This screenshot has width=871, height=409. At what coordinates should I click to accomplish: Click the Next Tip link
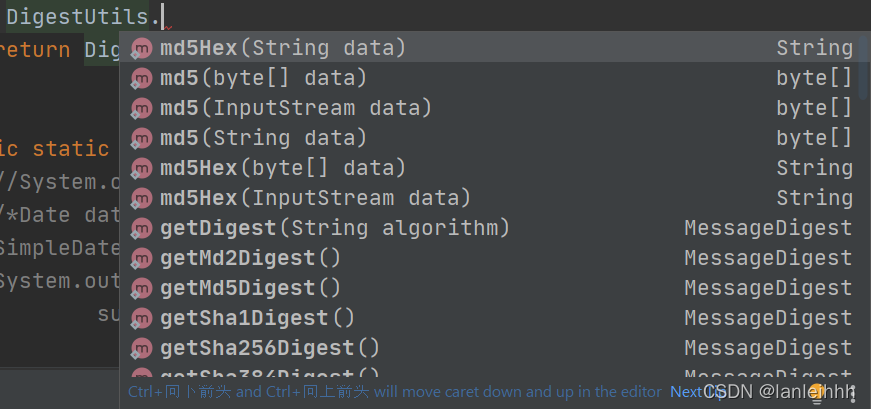[x=692, y=392]
